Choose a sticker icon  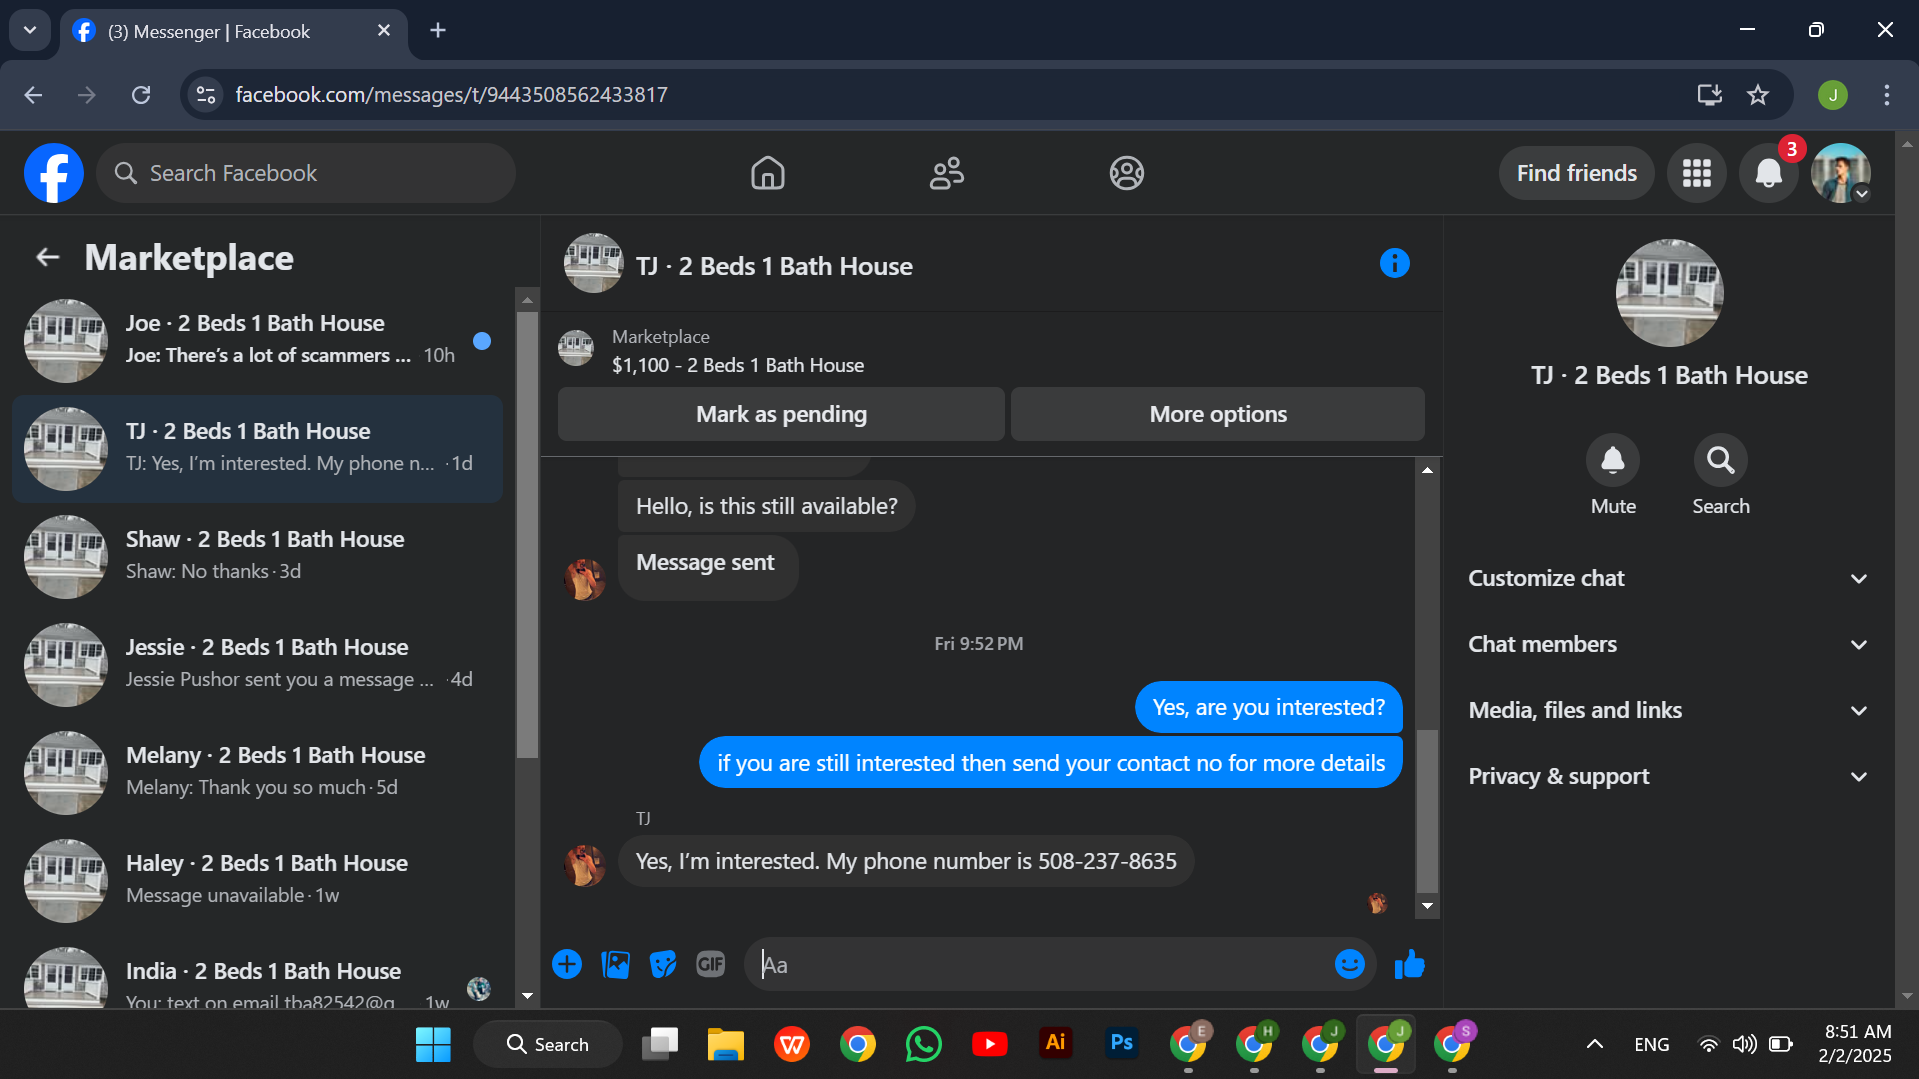[x=663, y=964]
